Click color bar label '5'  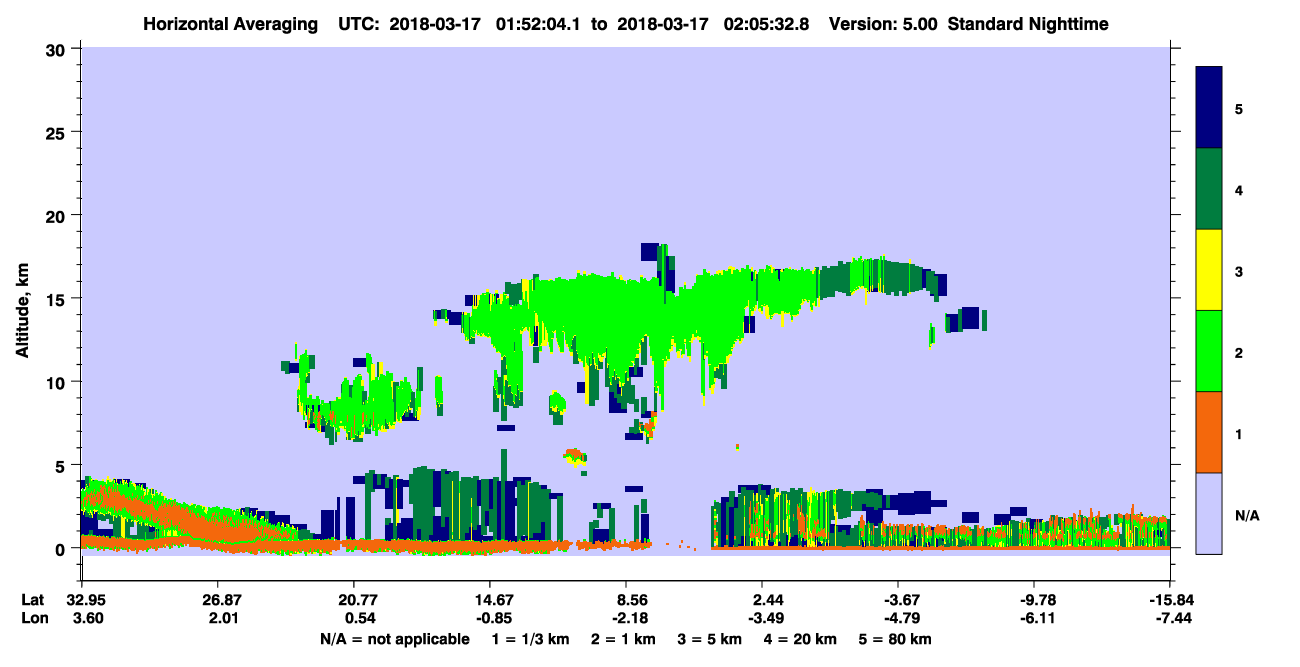[1239, 108]
